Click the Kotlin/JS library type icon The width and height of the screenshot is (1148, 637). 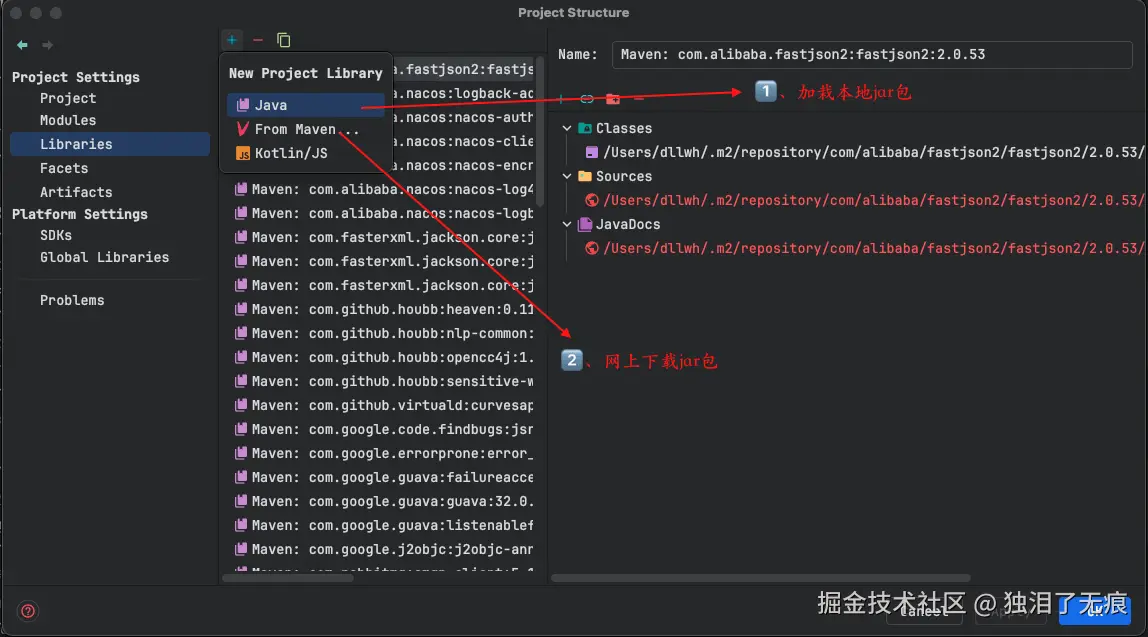pyautogui.click(x=243, y=153)
